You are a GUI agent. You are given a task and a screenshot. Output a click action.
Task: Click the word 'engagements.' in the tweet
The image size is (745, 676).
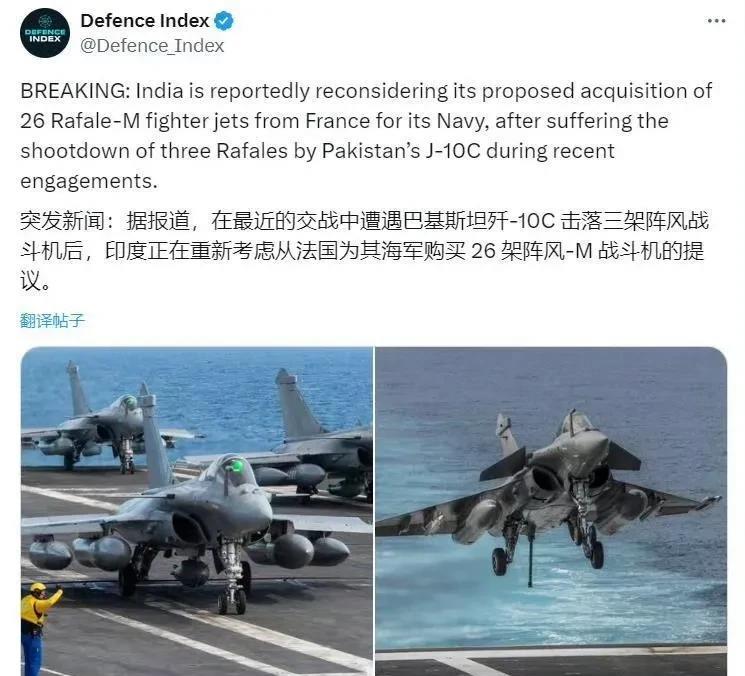click(x=88, y=181)
